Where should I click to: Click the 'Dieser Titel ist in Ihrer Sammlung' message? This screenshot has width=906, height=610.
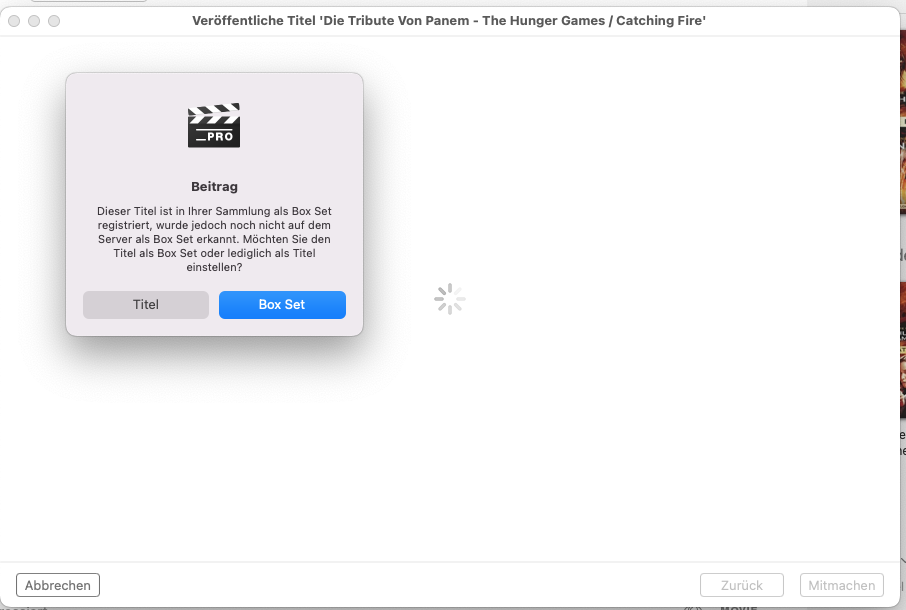tap(214, 239)
